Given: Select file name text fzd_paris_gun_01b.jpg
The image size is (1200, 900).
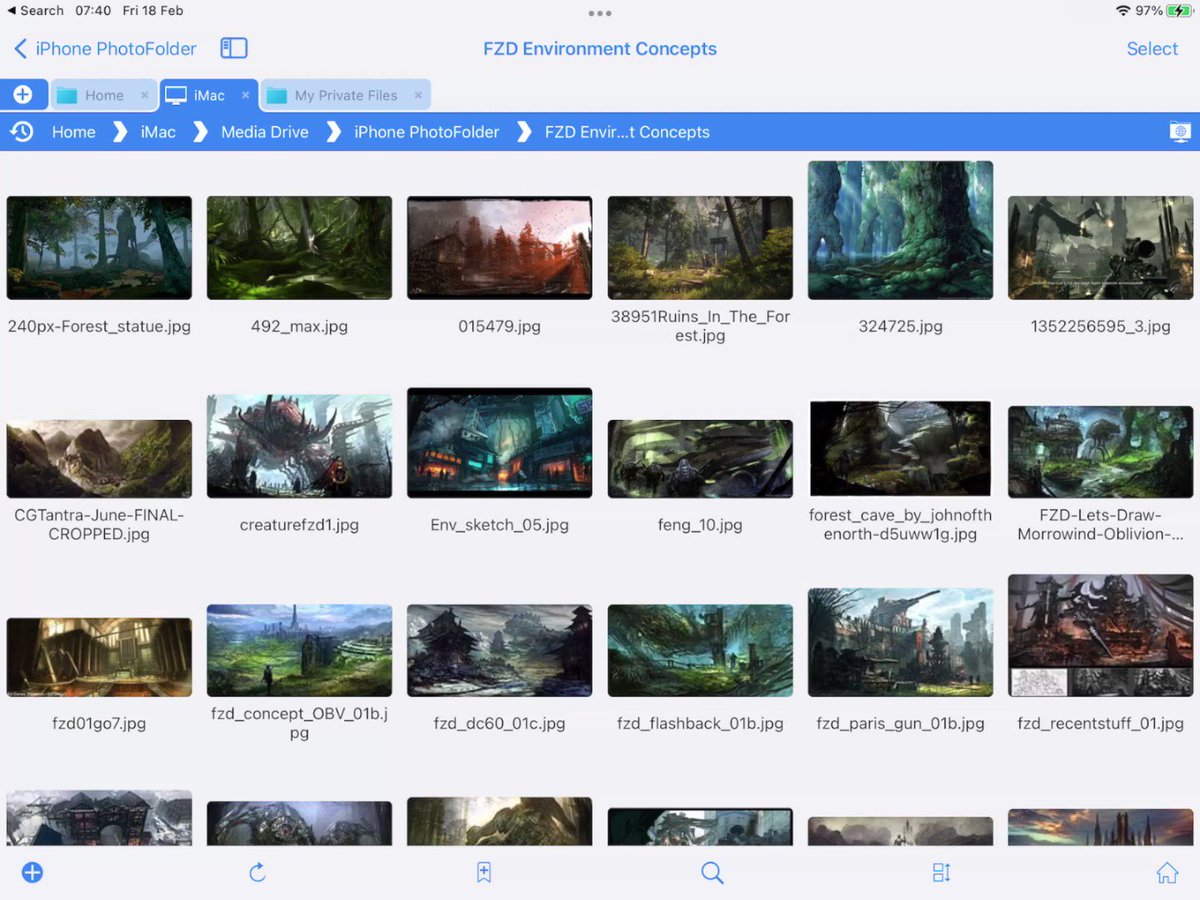Looking at the screenshot, I should click(x=900, y=724).
